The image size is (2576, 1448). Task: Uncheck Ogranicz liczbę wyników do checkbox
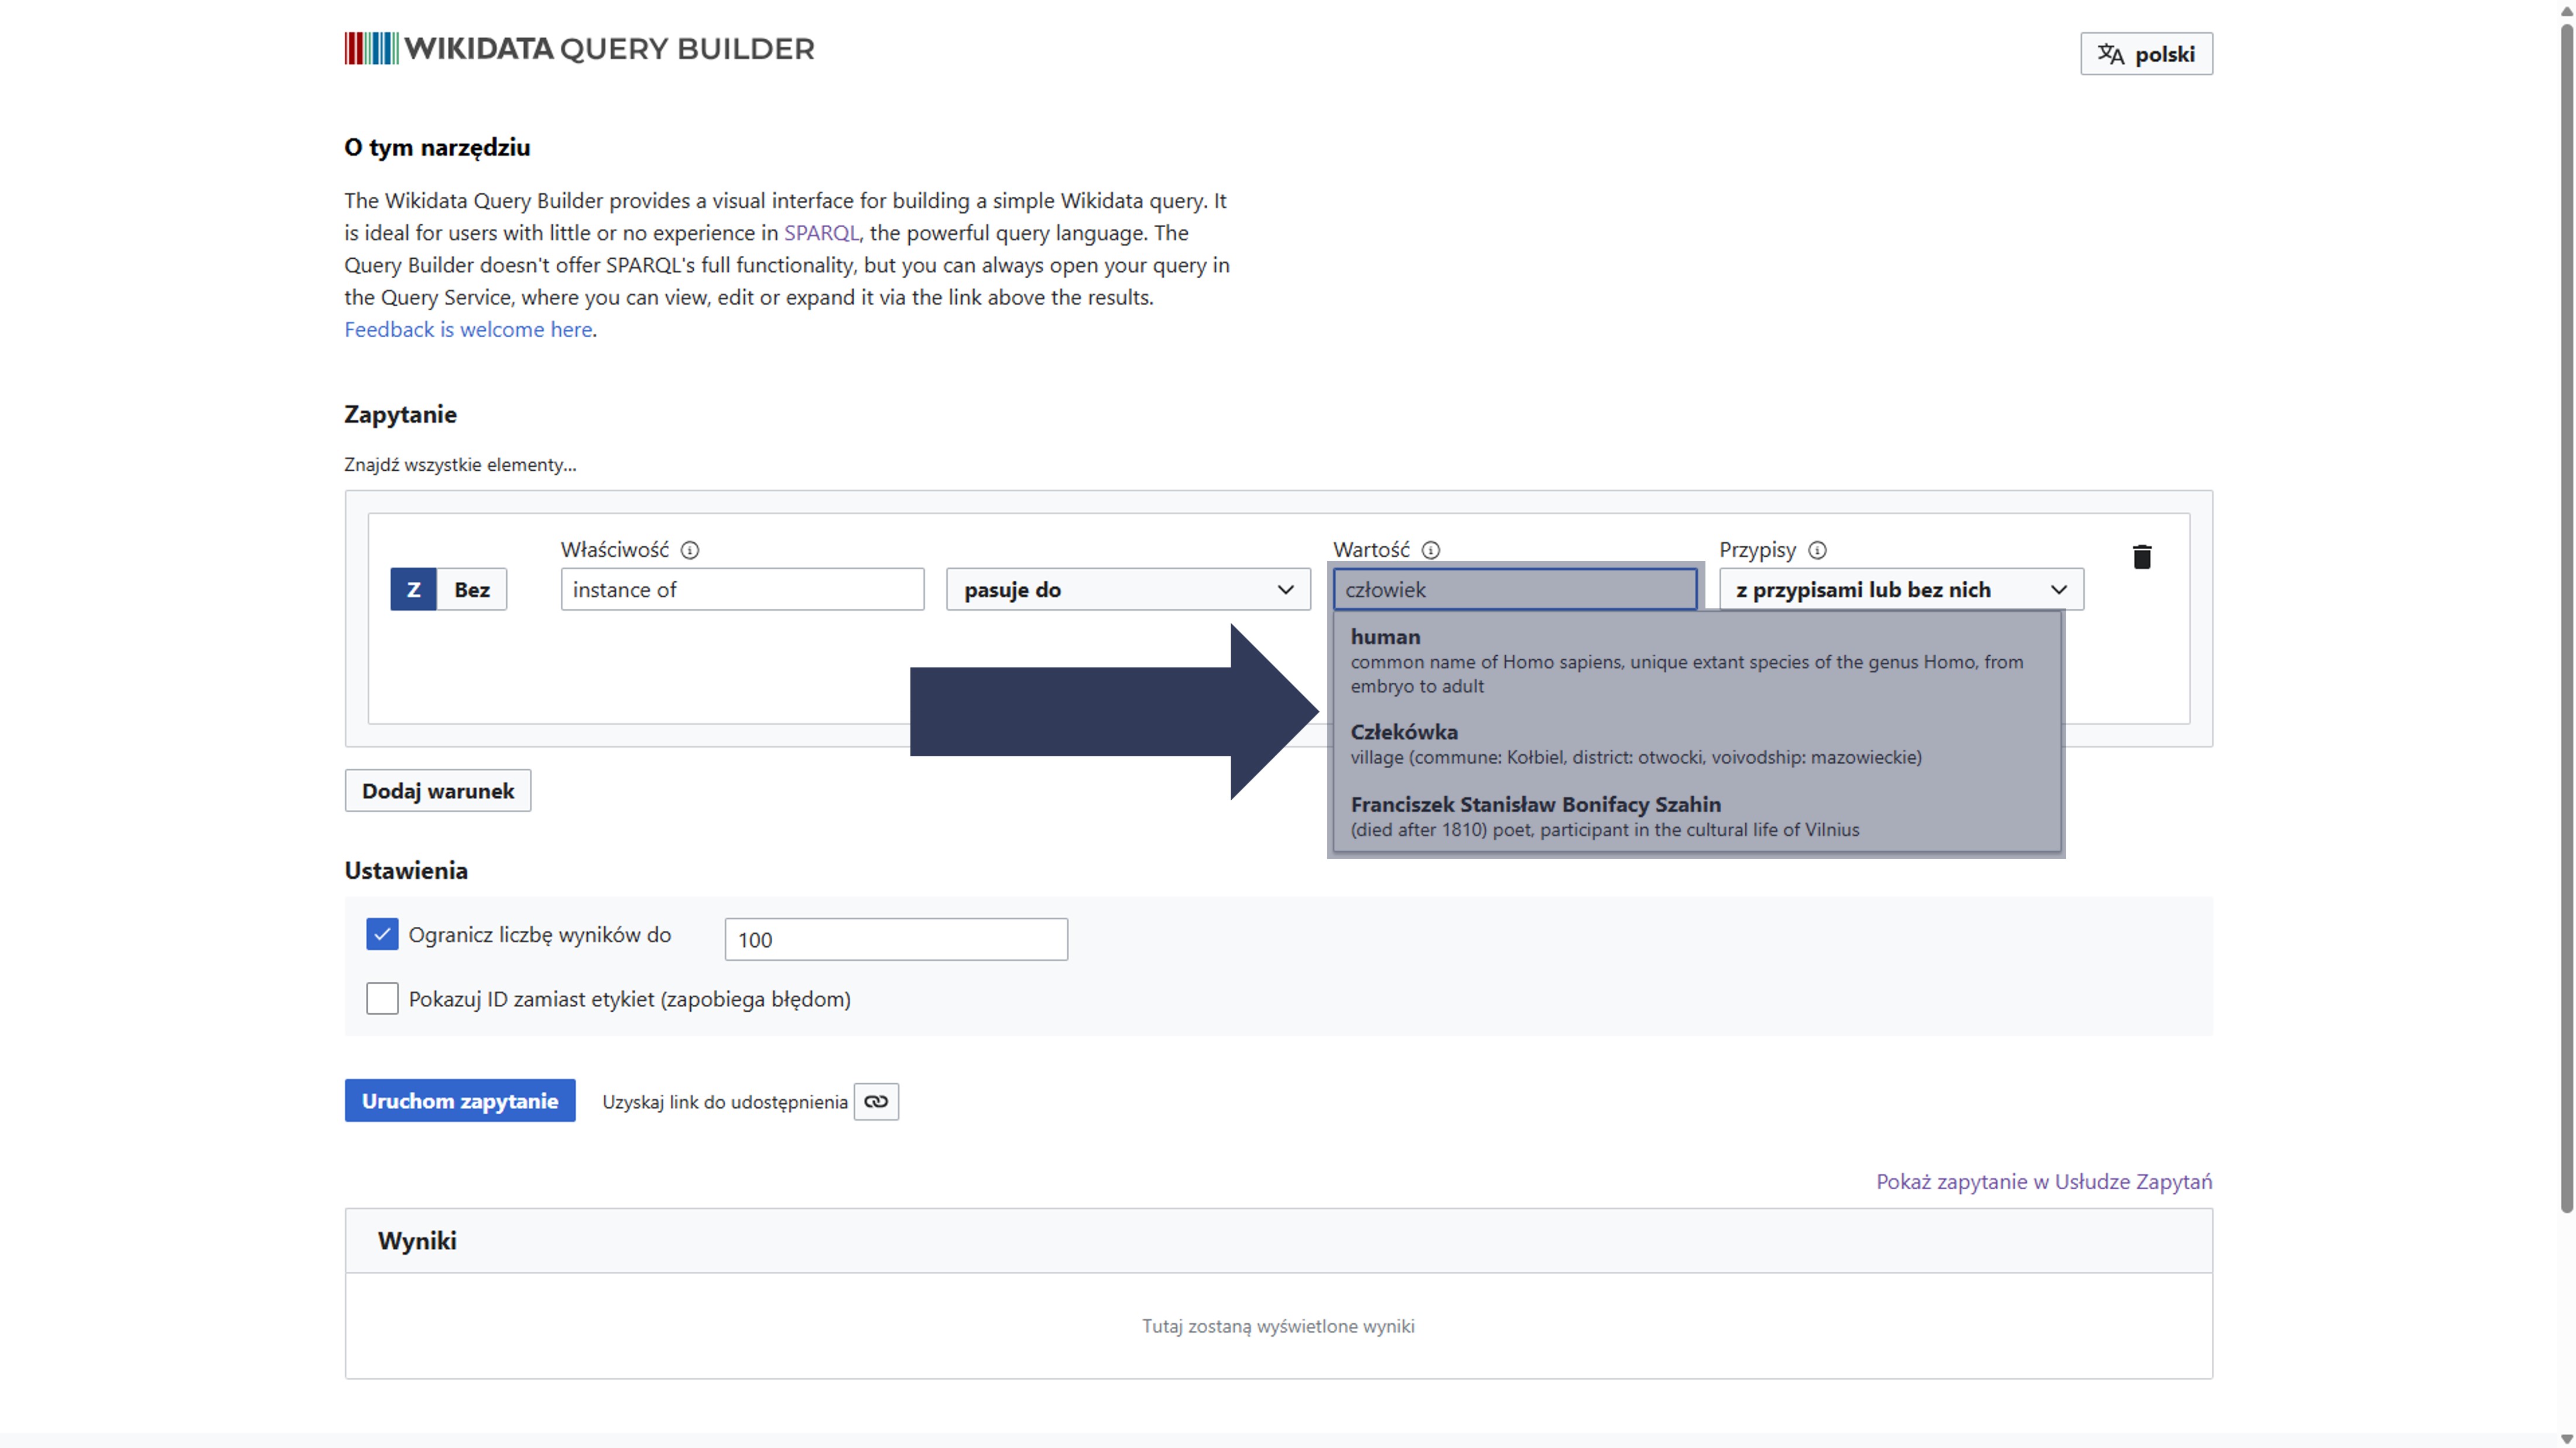382,934
